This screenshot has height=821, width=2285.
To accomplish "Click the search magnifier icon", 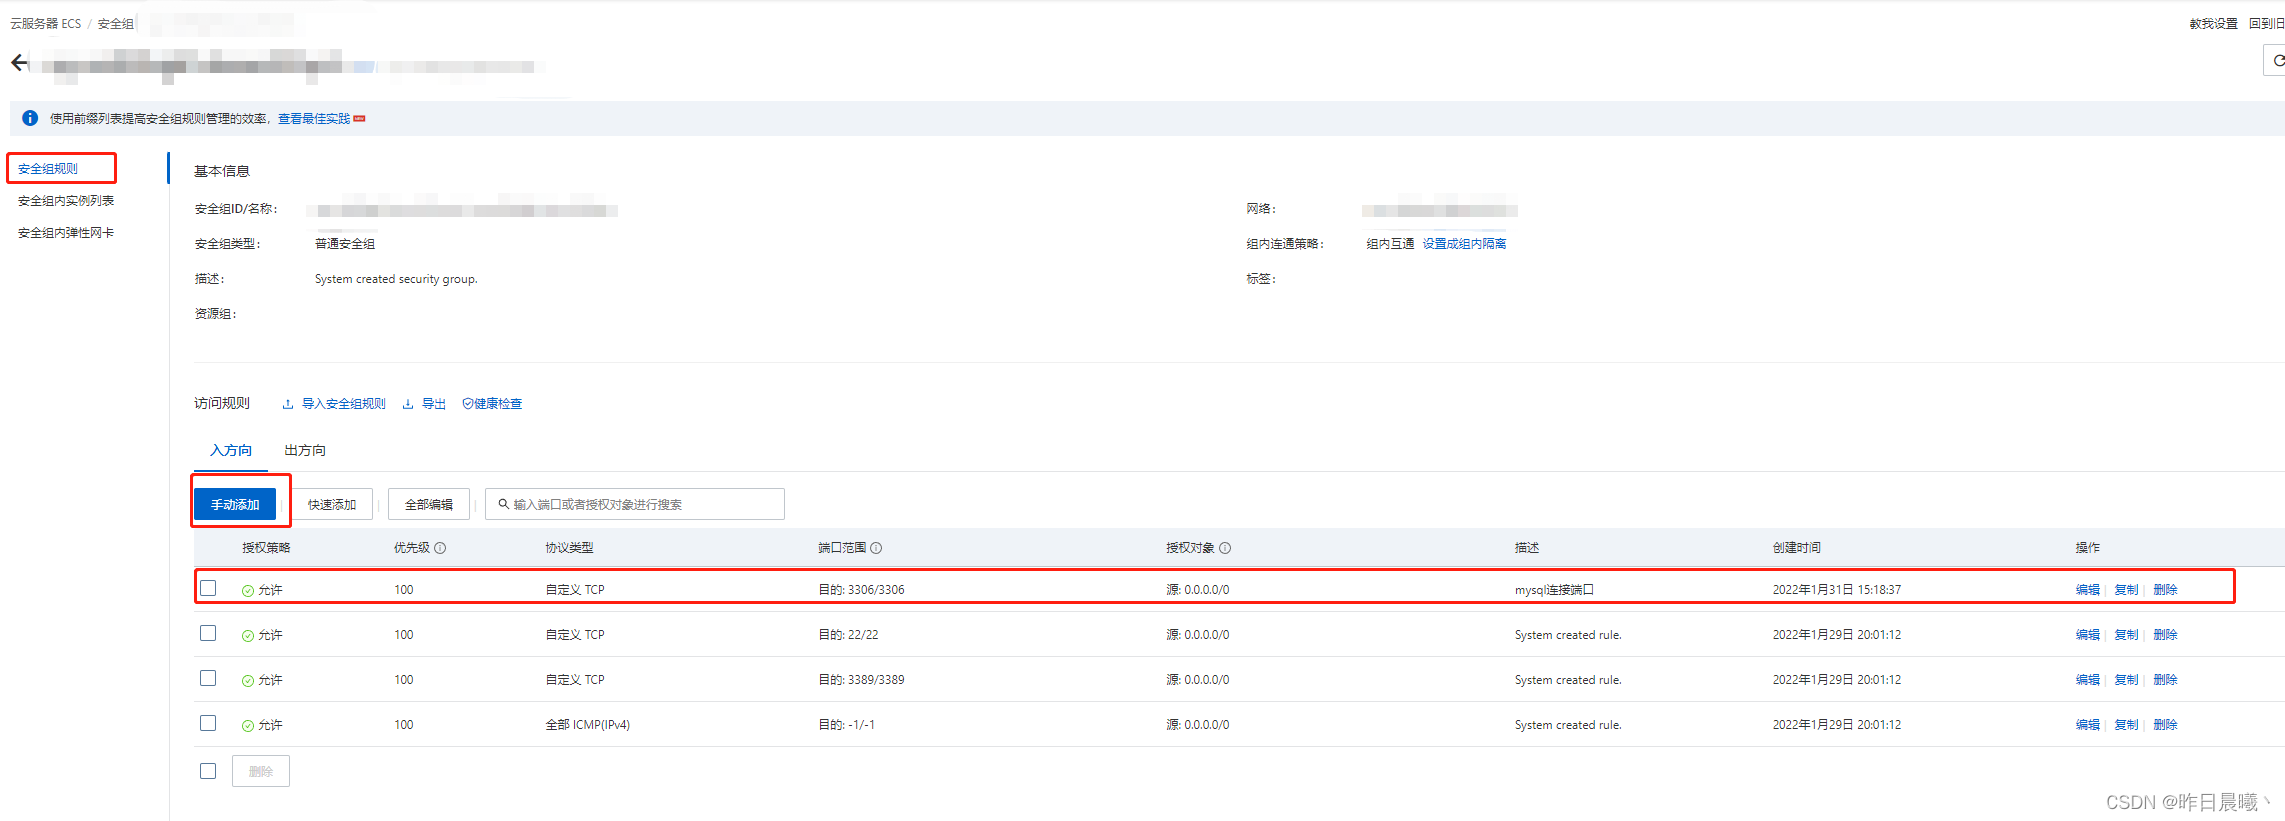I will pos(503,504).
